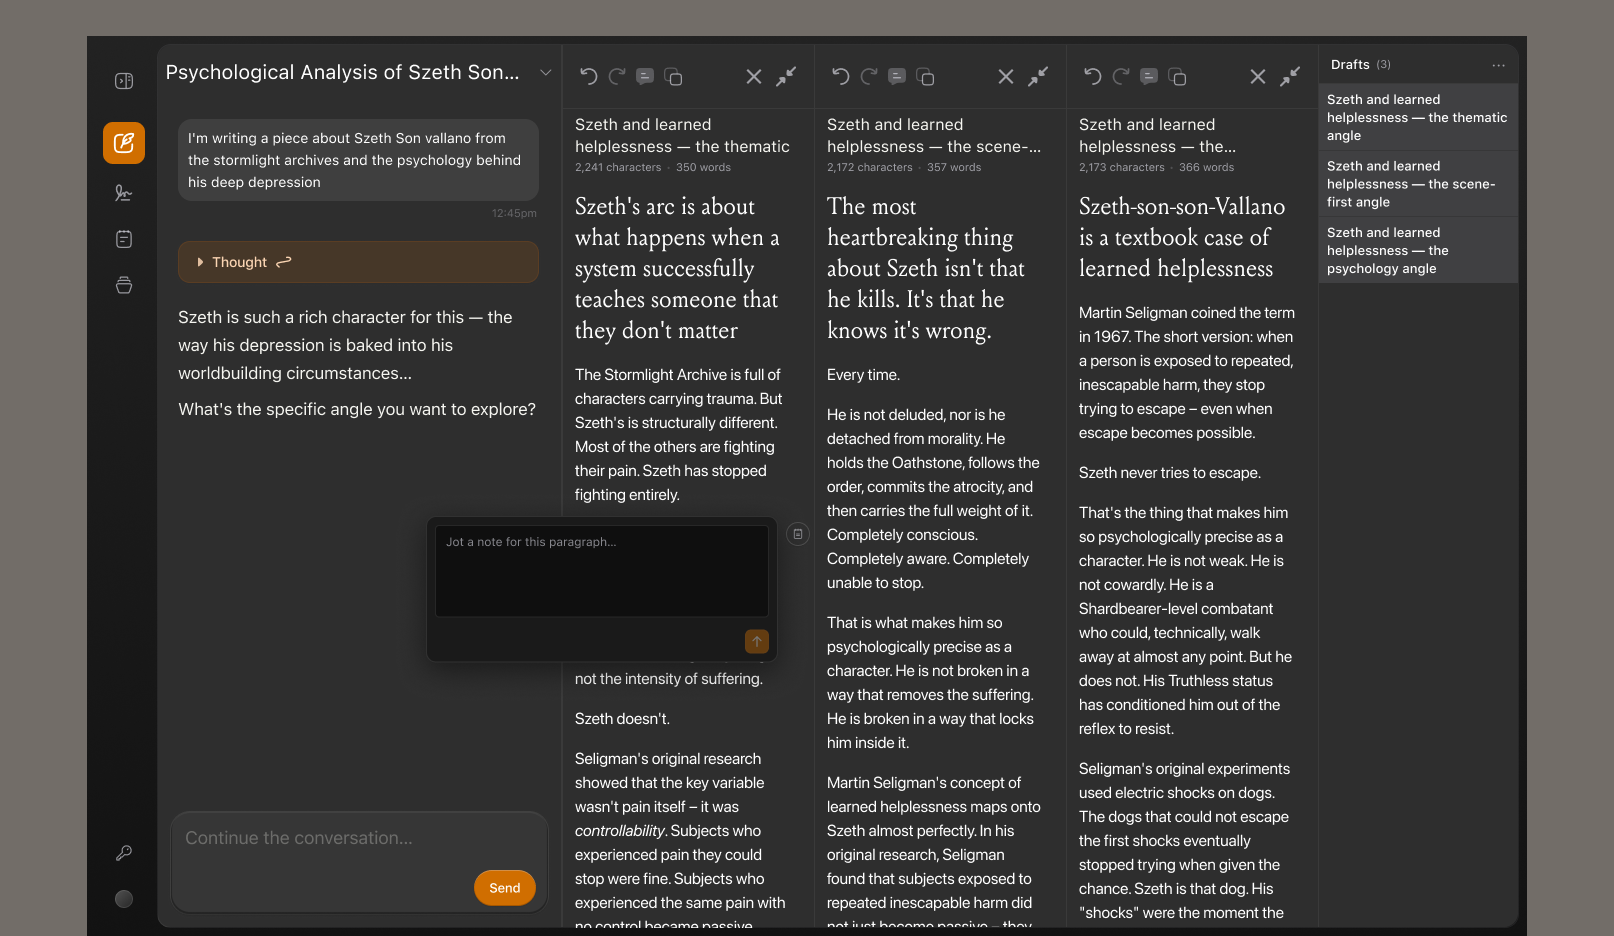The image size is (1614, 936).
Task: Open the notepad icon in sidebar
Action: pos(124,239)
